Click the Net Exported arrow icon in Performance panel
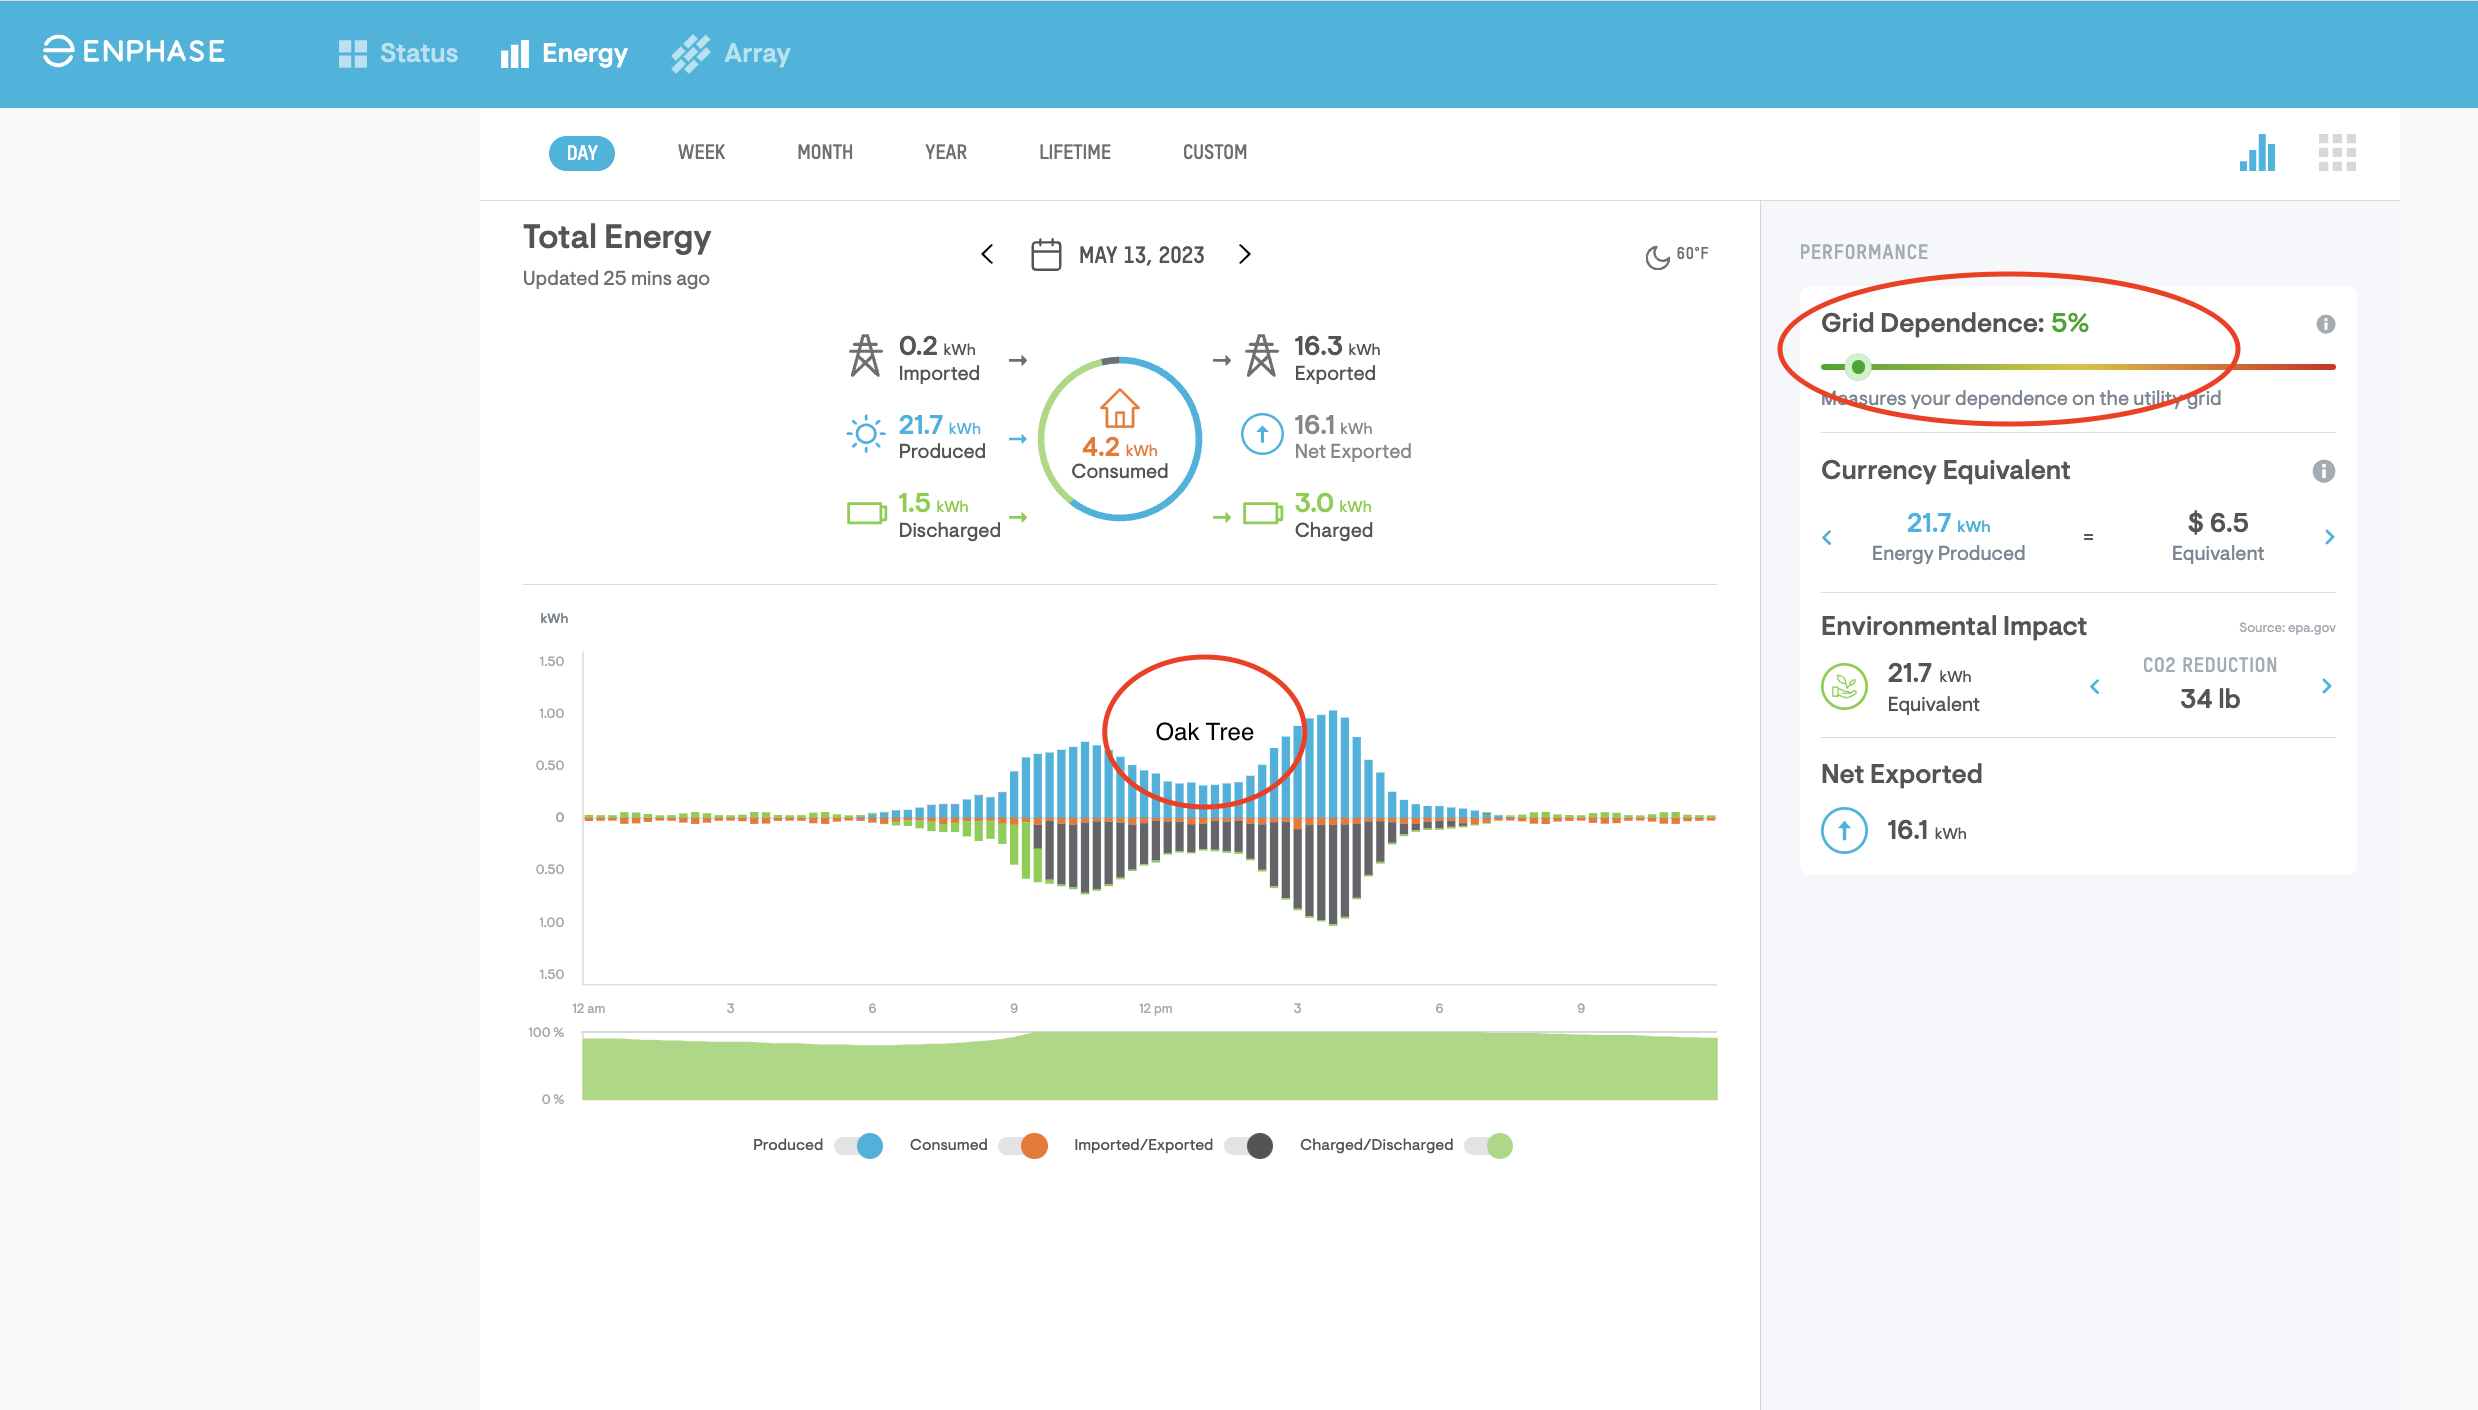The image size is (2478, 1410). (x=1844, y=830)
